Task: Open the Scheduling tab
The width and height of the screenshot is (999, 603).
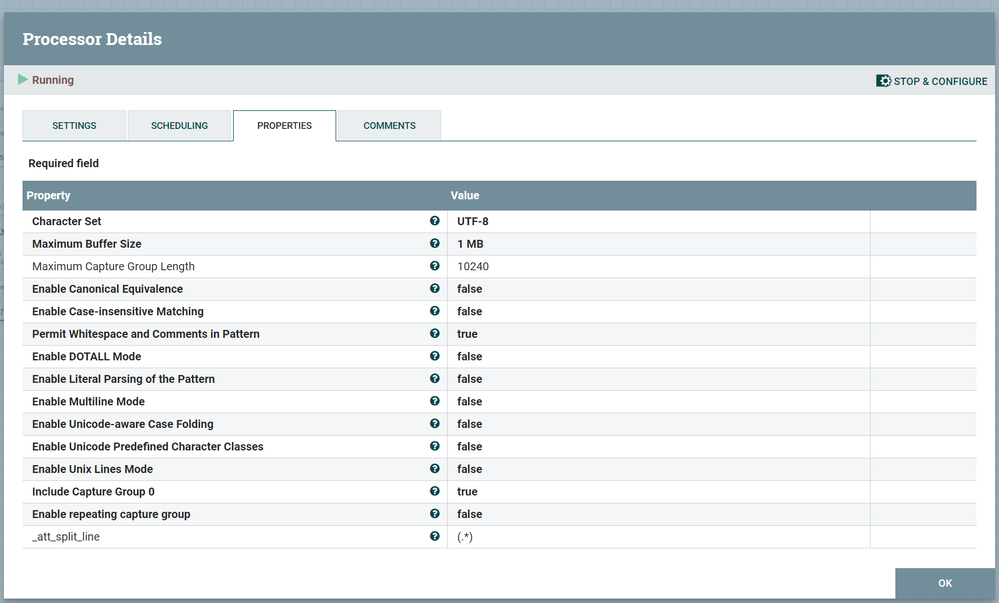Action: click(x=179, y=126)
